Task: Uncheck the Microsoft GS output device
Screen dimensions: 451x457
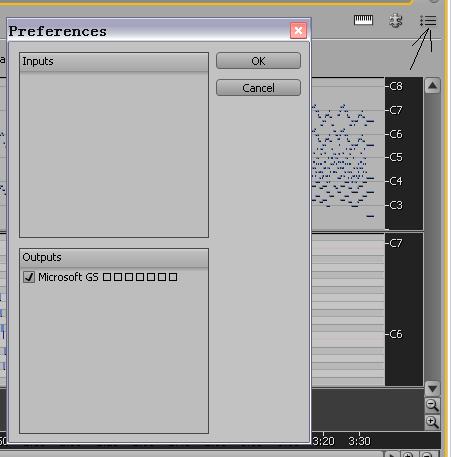Action: pyautogui.click(x=29, y=277)
